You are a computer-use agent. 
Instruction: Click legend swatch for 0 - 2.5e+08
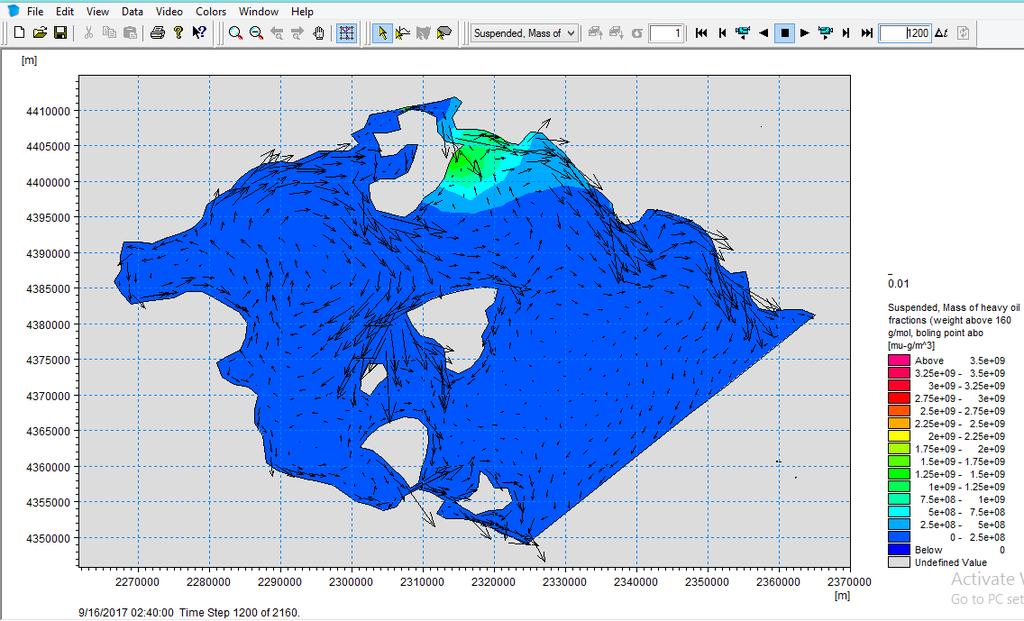[x=899, y=537]
